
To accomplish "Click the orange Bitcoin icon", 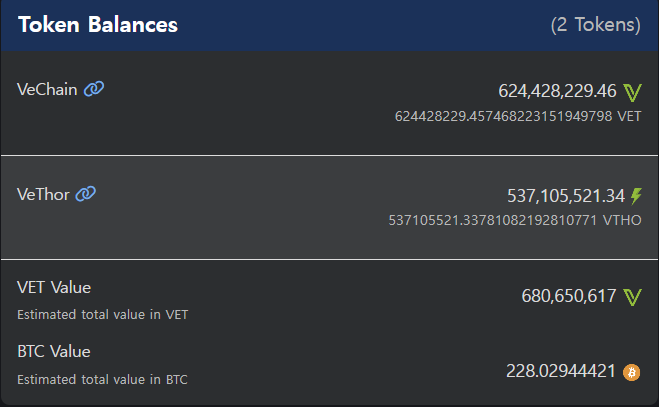I will click(631, 372).
